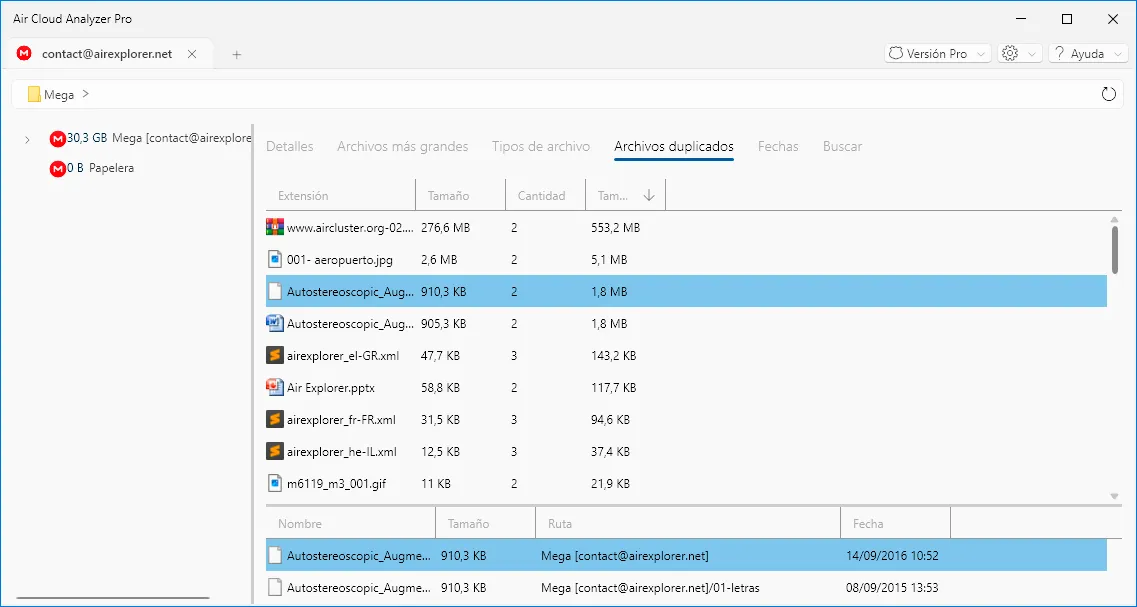The height and width of the screenshot is (607, 1137).
Task: Expand the breadcrumb chevron after Mega
Action: click(x=86, y=94)
